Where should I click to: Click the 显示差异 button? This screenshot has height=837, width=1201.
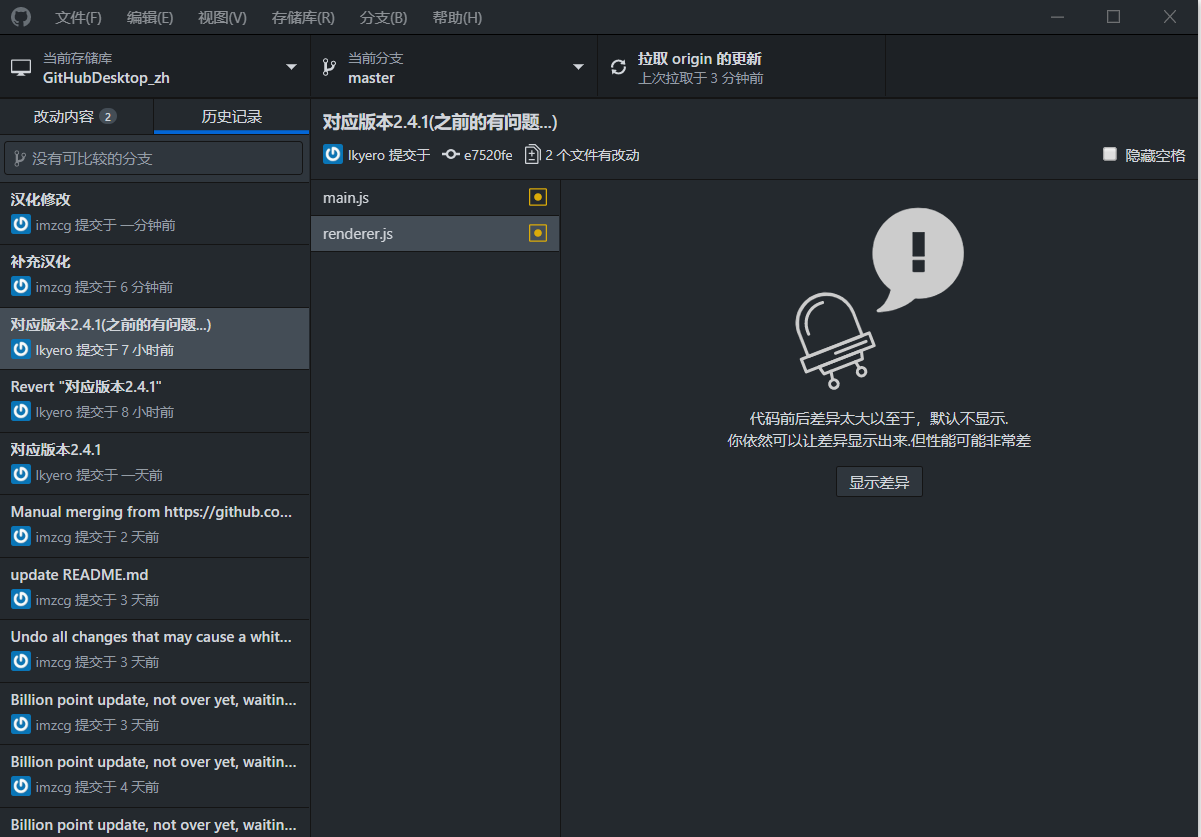[x=879, y=482]
